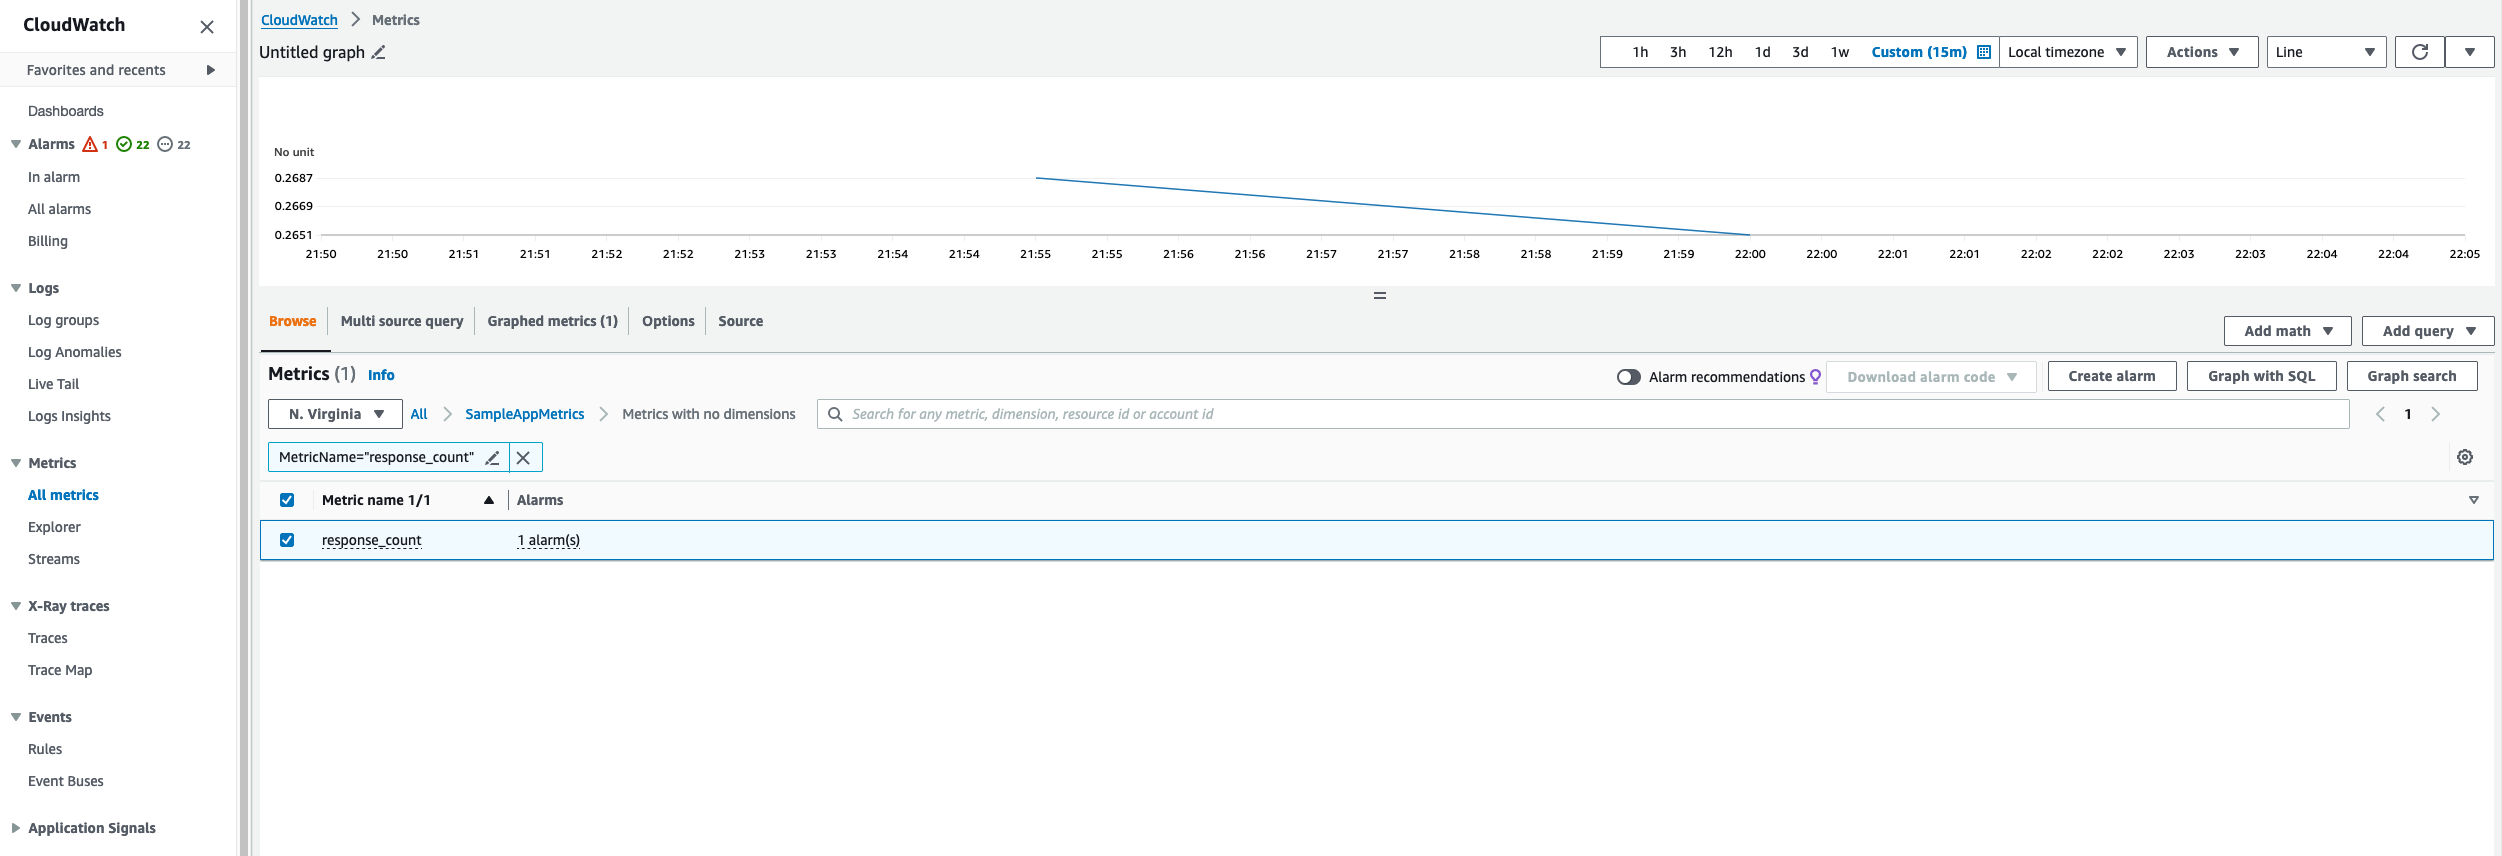Click the response_count metric name
The width and height of the screenshot is (2502, 856).
371,540
